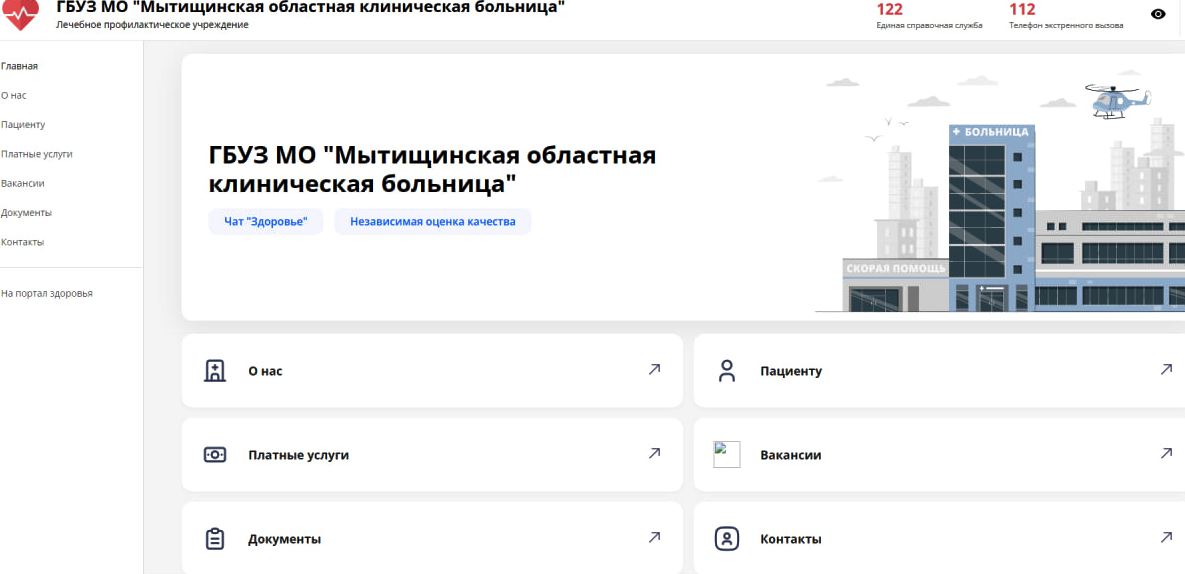Screen dimensions: 1185x574
Task: Click the 122 reference service phone number
Action: pyautogui.click(x=889, y=10)
